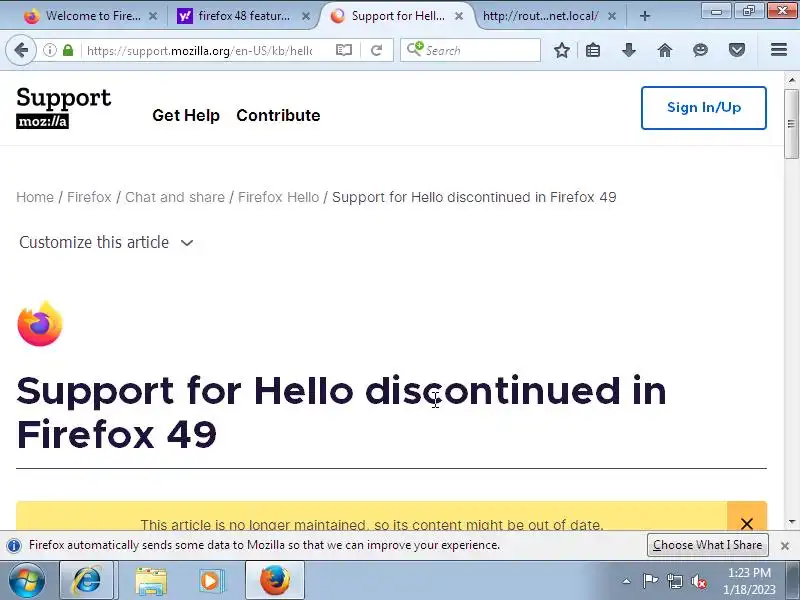Click the article title heading text
Viewport: 800px width, 600px height.
coord(341,412)
